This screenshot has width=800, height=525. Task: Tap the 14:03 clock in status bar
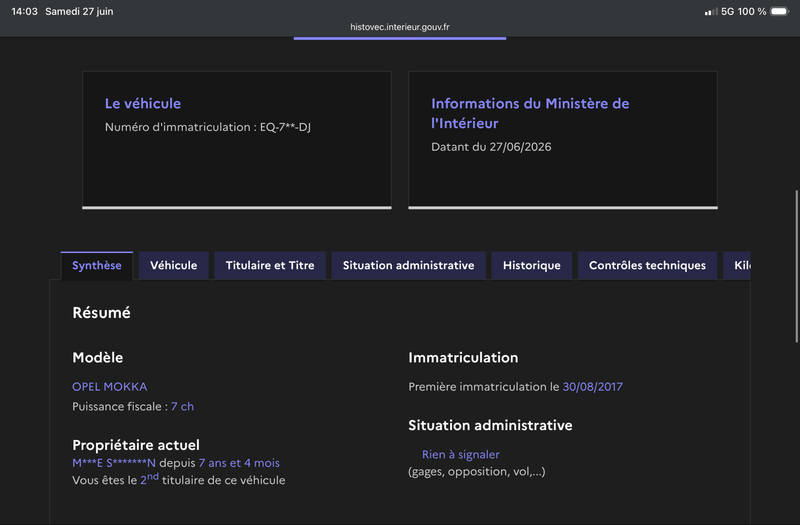[x=24, y=11]
